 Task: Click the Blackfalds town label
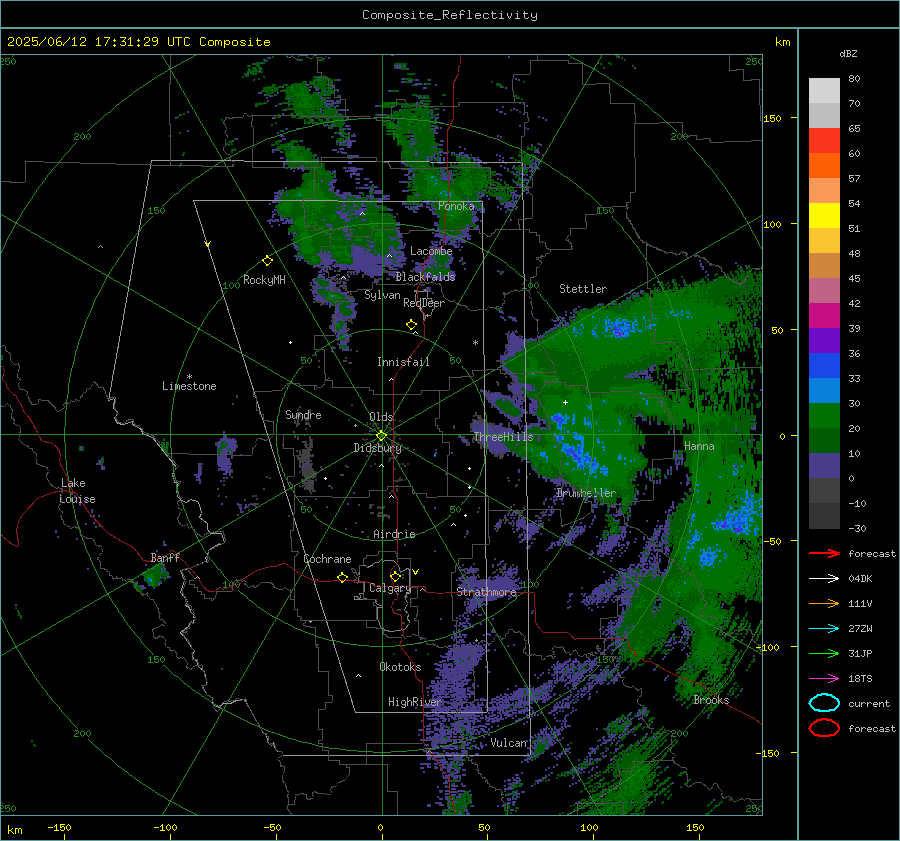pyautogui.click(x=425, y=277)
